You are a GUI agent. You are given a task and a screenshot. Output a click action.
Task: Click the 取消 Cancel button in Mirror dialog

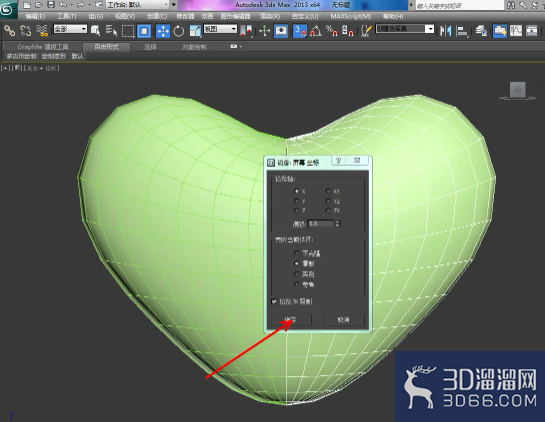(x=344, y=319)
